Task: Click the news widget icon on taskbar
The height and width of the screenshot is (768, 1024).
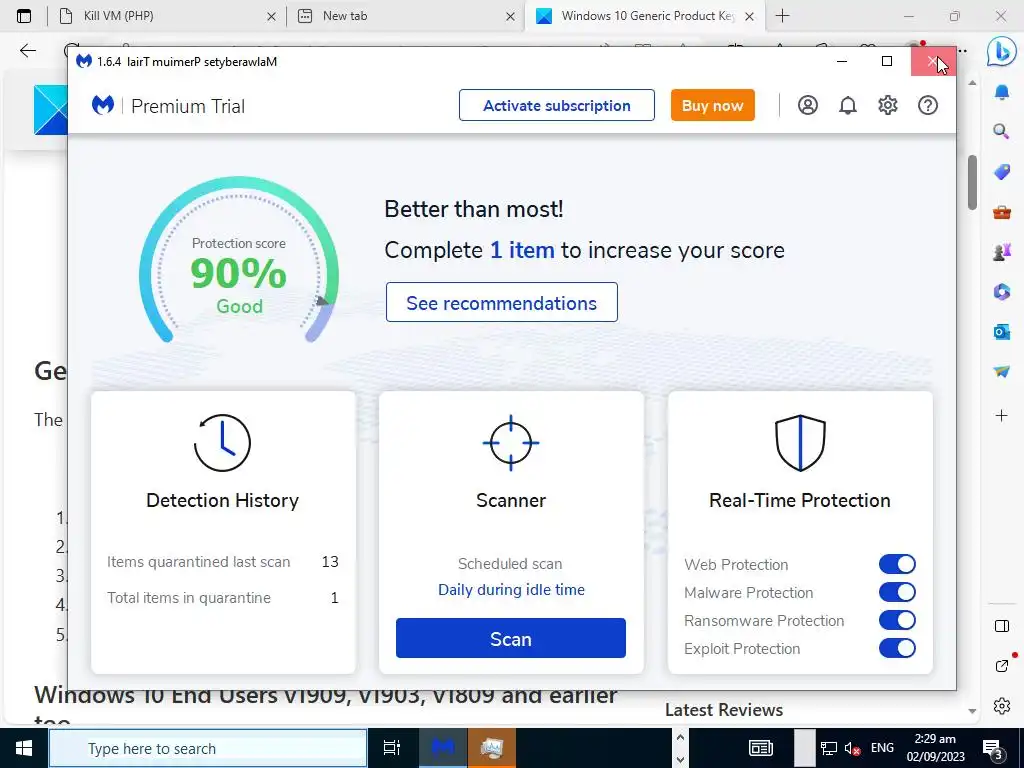Action: point(760,748)
